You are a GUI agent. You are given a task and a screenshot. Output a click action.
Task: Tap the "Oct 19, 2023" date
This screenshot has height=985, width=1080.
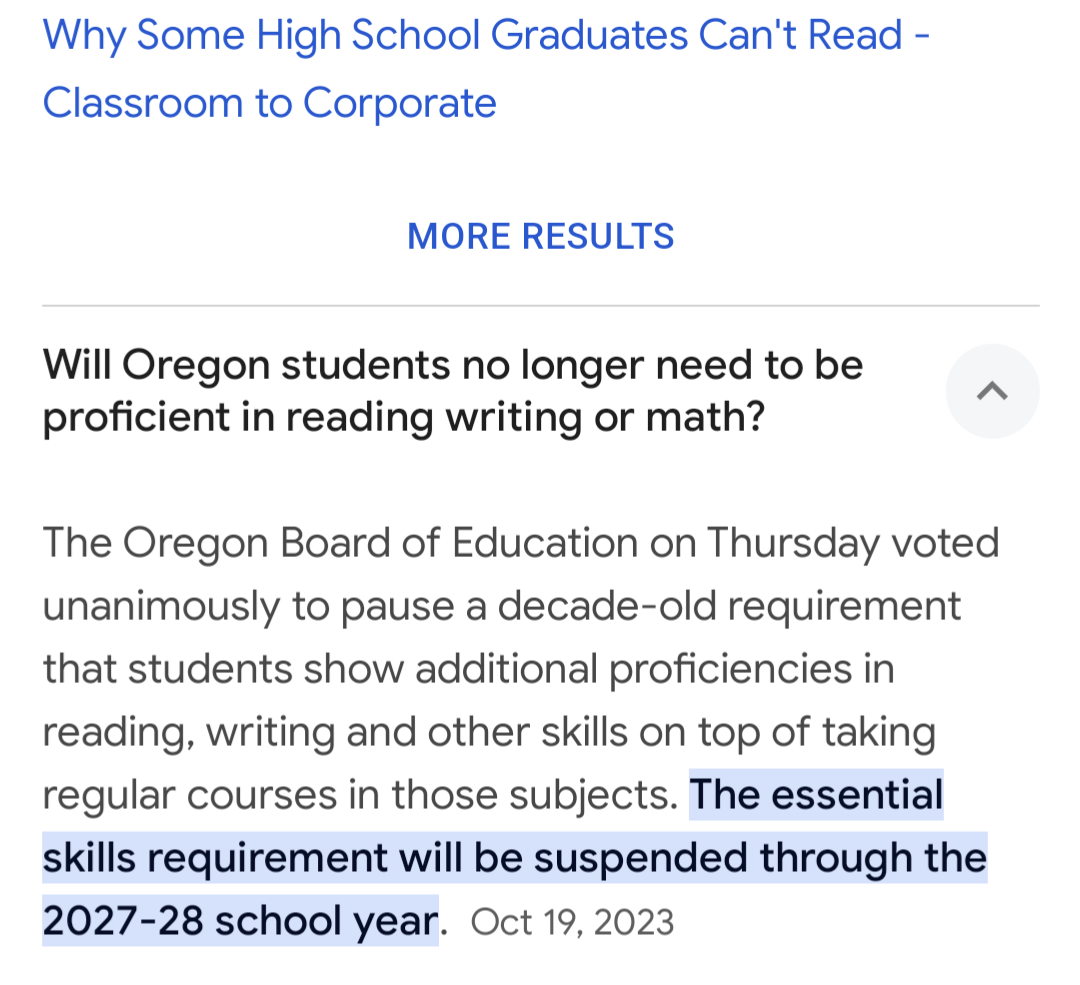coord(572,922)
